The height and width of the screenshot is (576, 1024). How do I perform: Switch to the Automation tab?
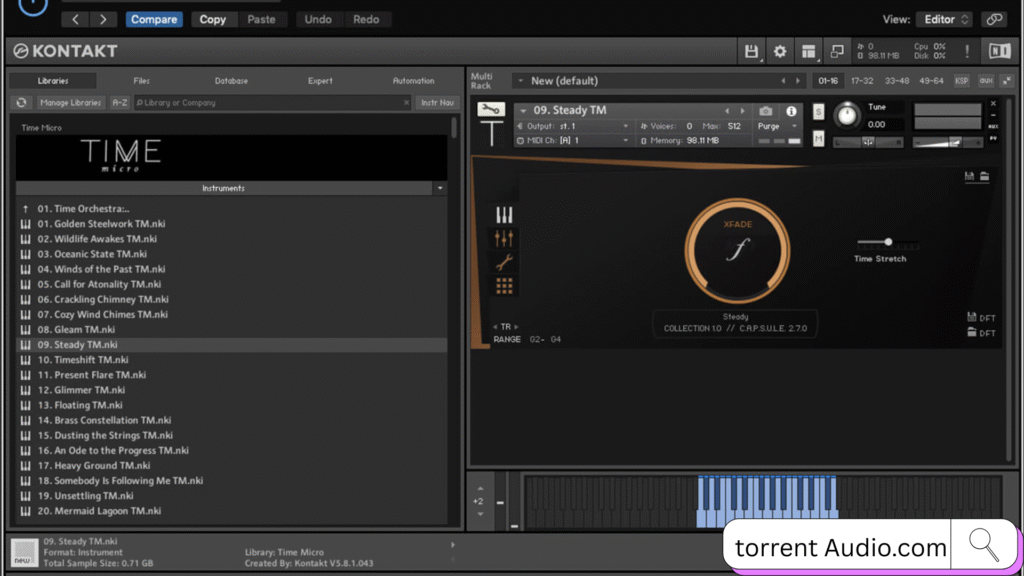click(x=413, y=81)
